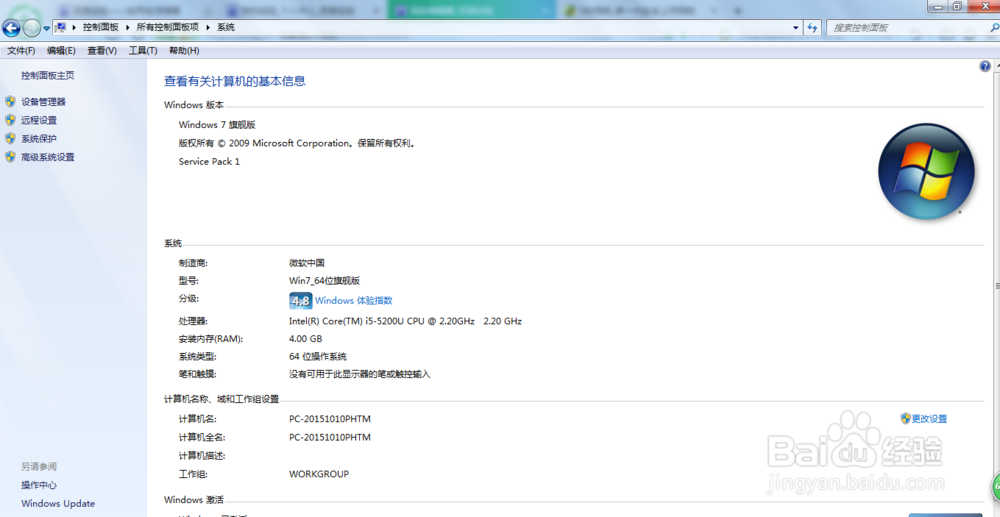Viewport: 1000px width, 517px height.
Task: Select 控制面板 breadcrumb in address bar
Action: pyautogui.click(x=101, y=27)
